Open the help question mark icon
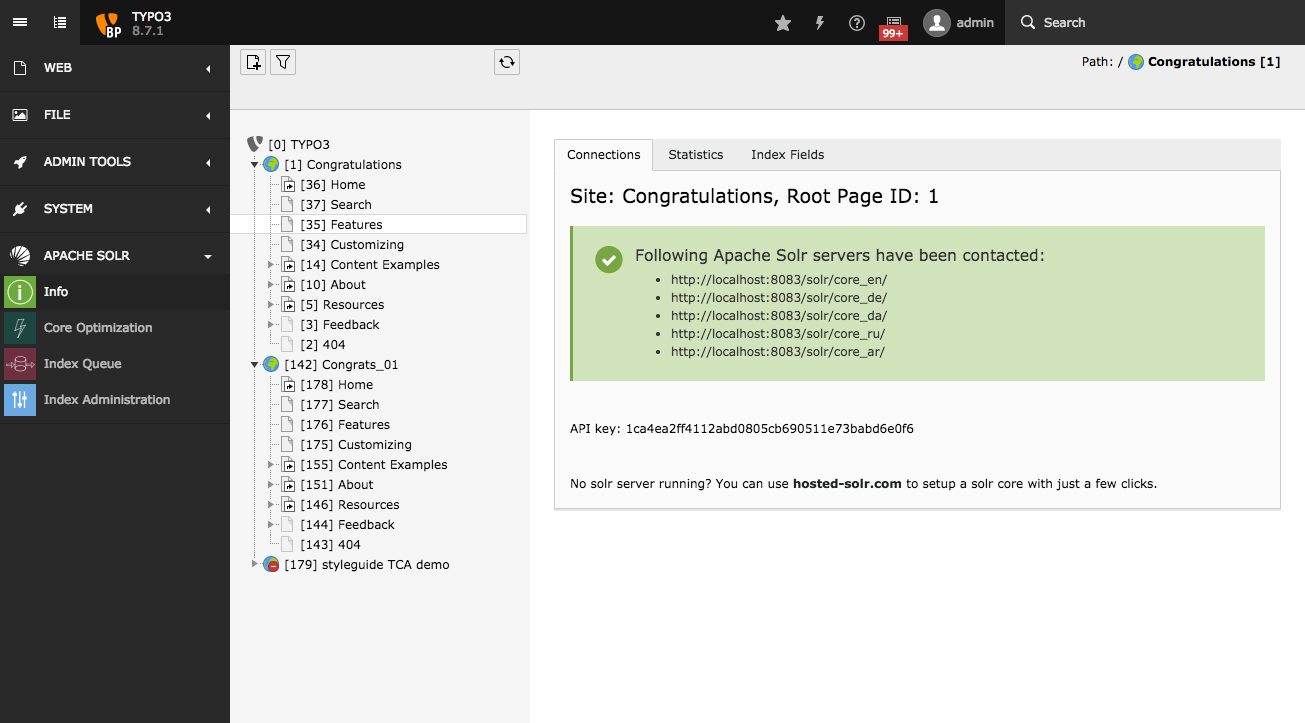The height and width of the screenshot is (723, 1305). [x=857, y=23]
